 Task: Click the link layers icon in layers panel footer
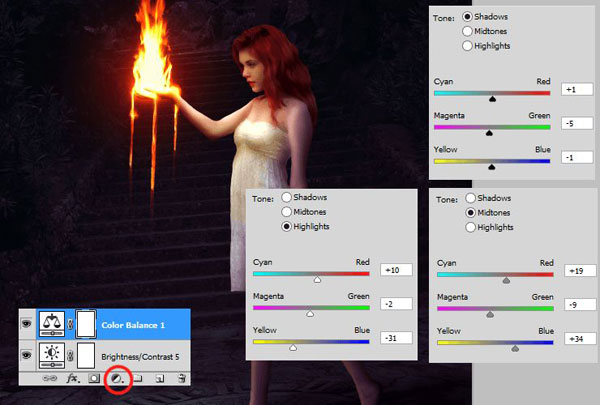(x=49, y=378)
